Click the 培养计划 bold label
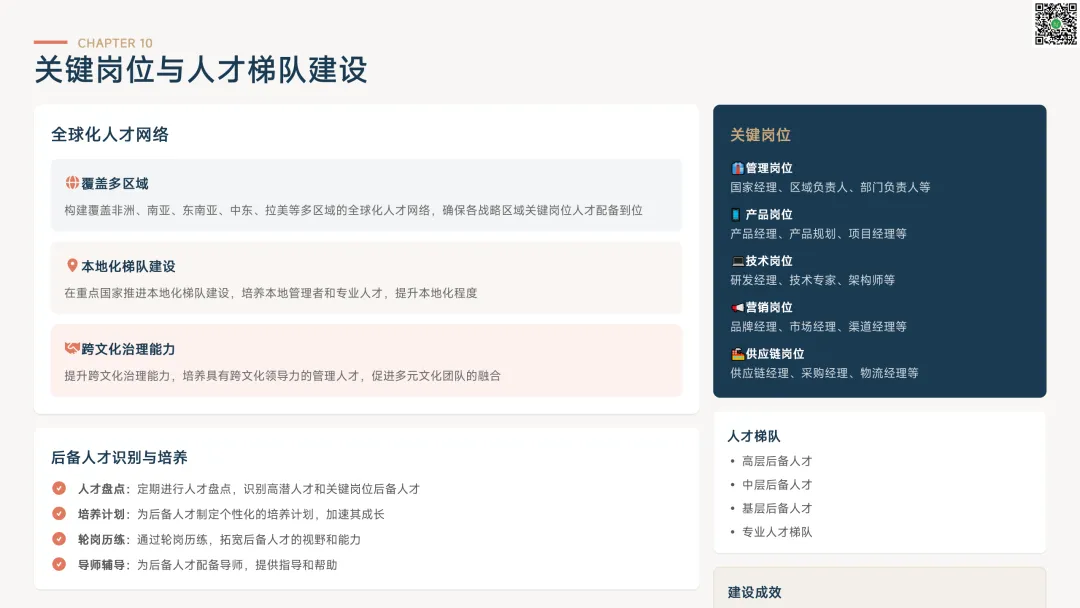The width and height of the screenshot is (1080, 608). click(102, 514)
